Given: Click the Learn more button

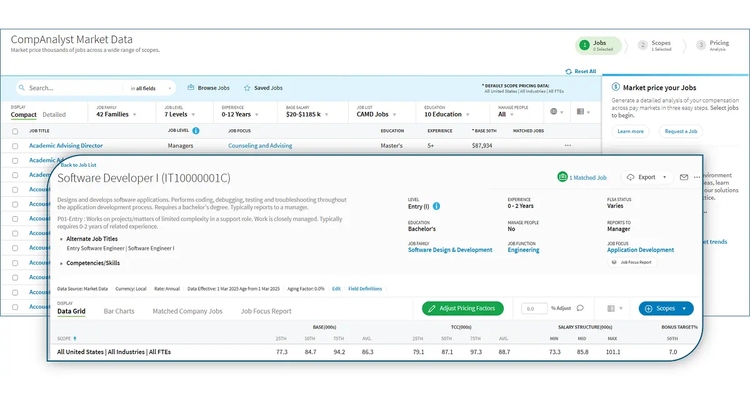Looking at the screenshot, I should click(x=630, y=131).
